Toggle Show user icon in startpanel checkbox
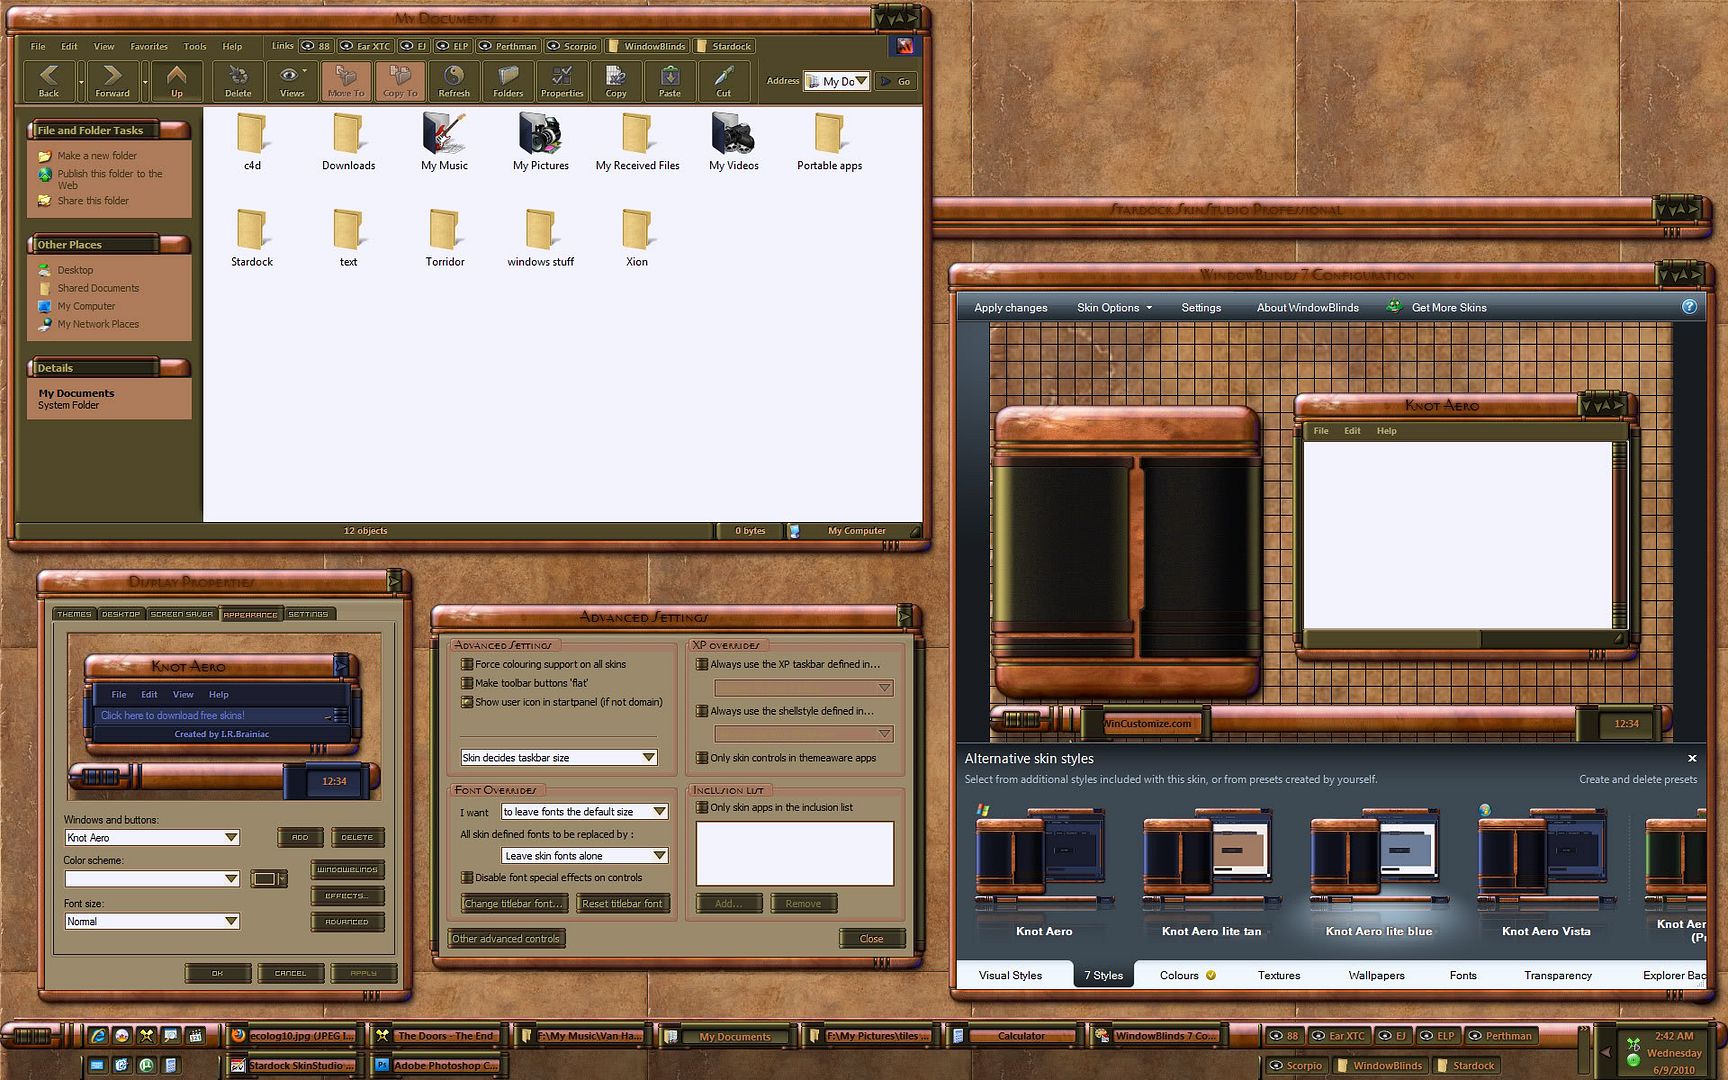The width and height of the screenshot is (1728, 1080). point(466,702)
